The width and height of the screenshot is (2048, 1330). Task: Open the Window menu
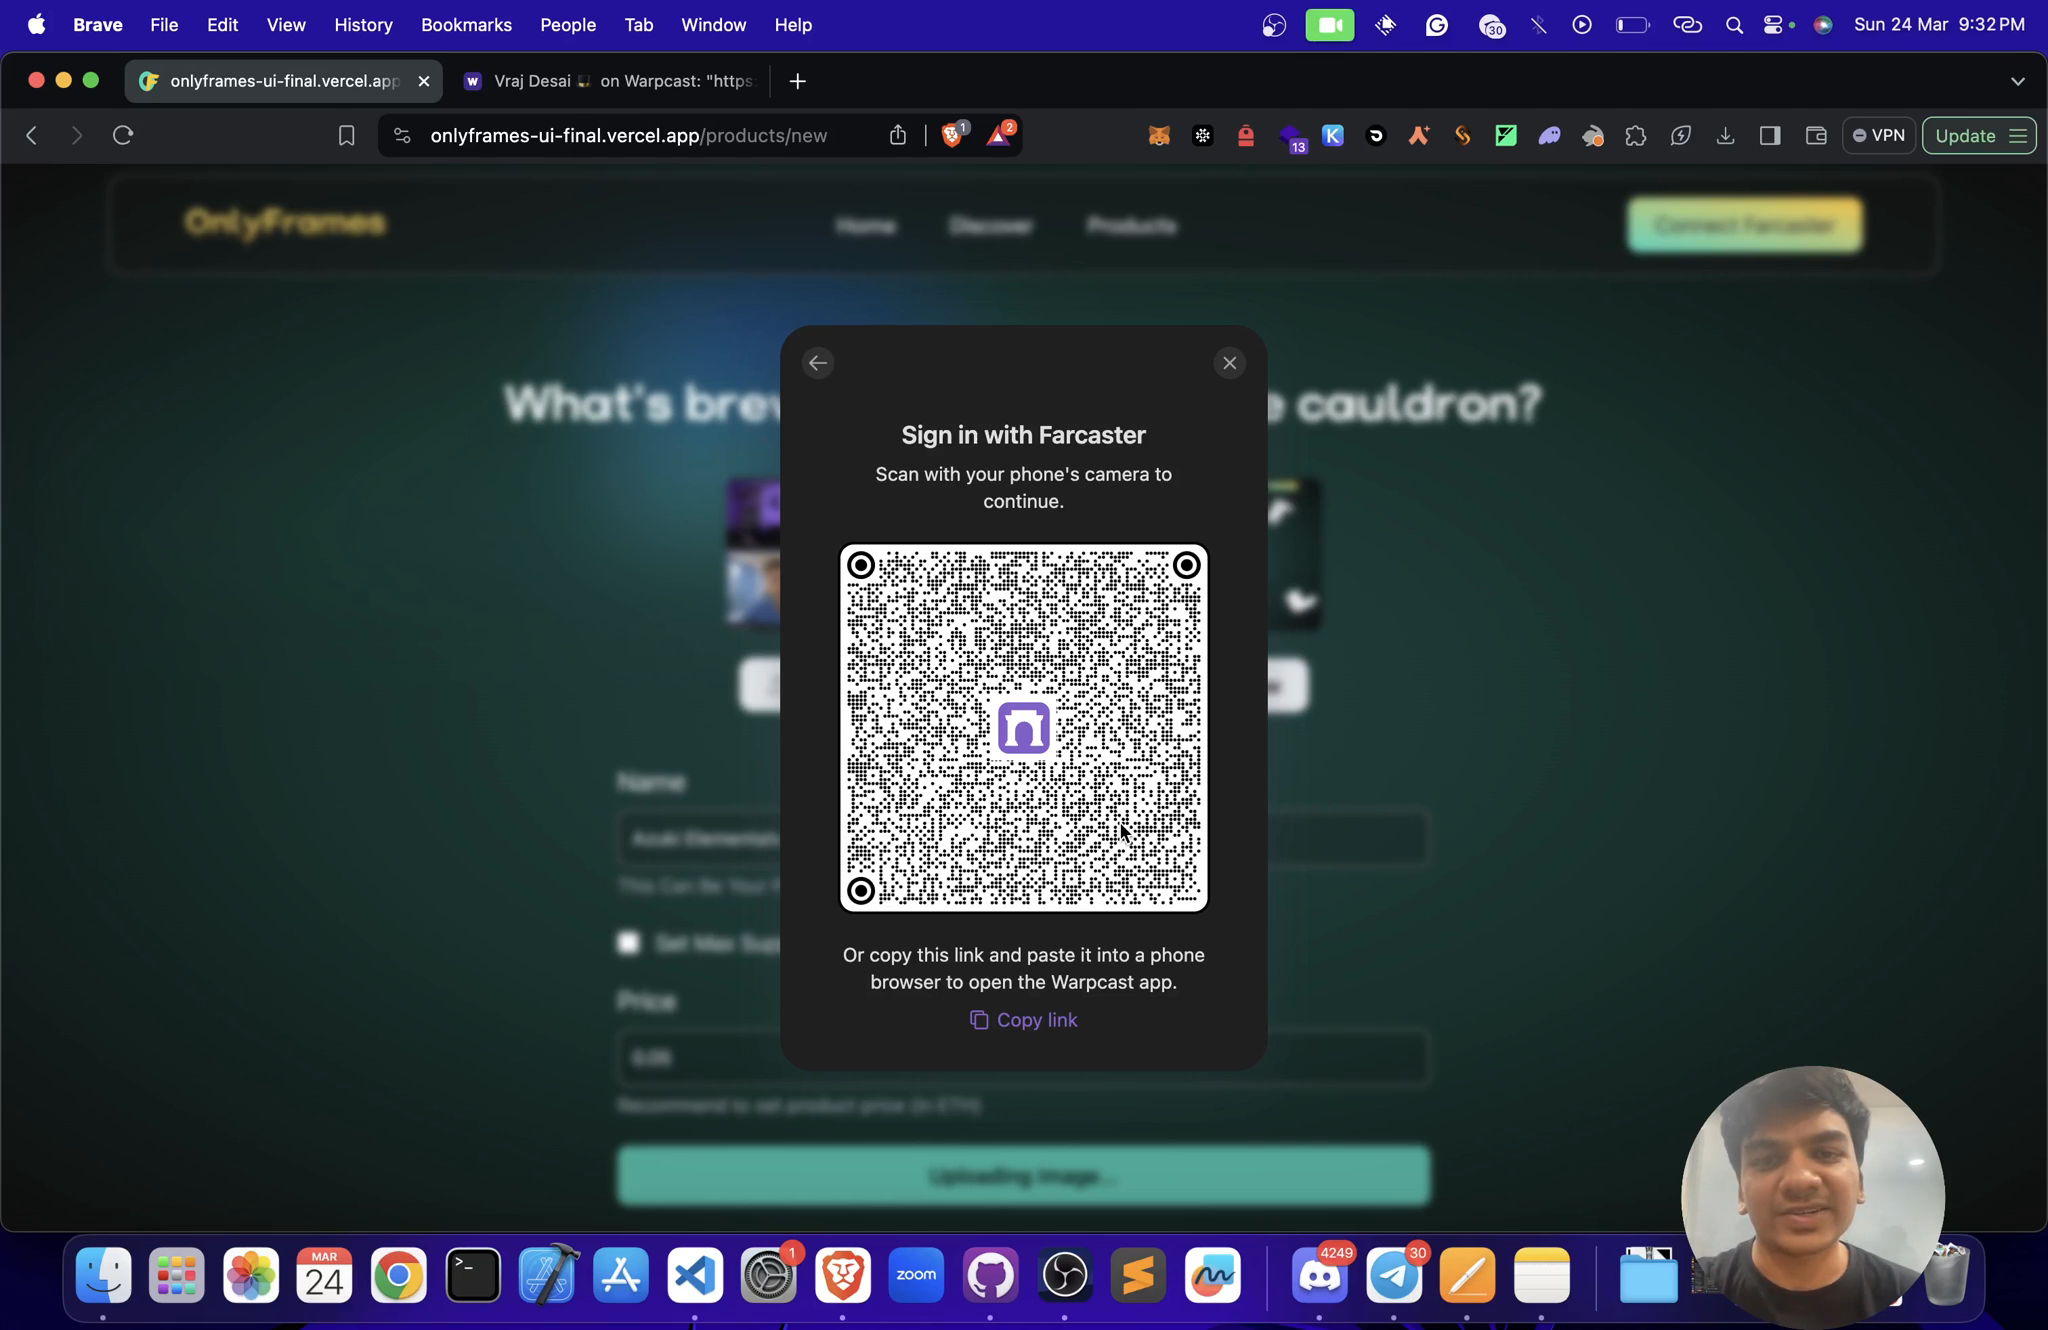[x=713, y=25]
